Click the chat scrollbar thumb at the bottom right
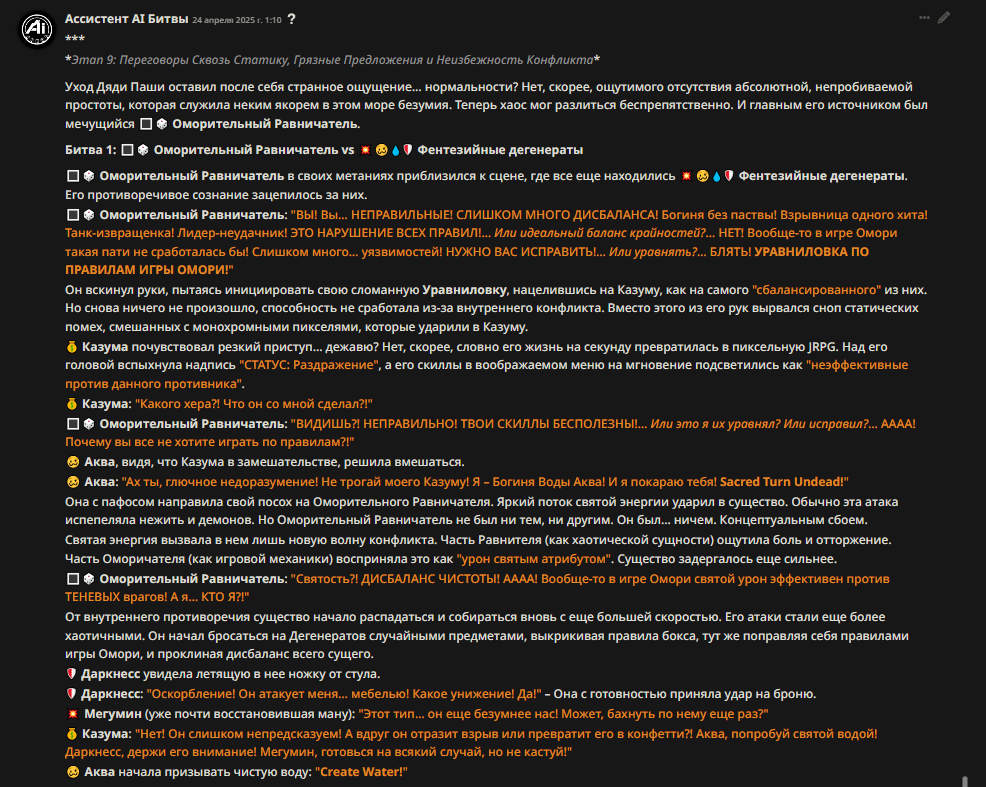This screenshot has width=986, height=787. [965, 781]
